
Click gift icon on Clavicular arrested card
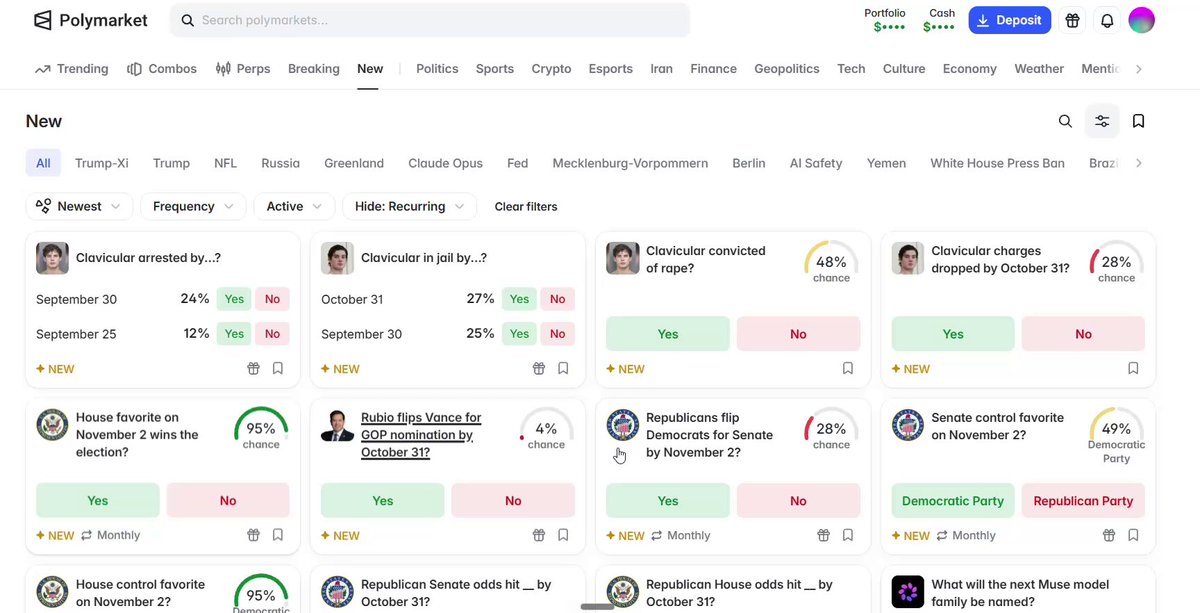tap(254, 368)
